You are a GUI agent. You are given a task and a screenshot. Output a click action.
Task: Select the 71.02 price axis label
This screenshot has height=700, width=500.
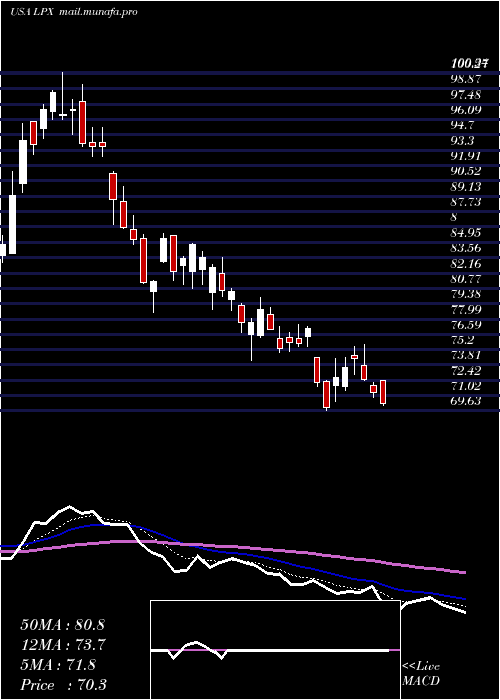point(466,386)
